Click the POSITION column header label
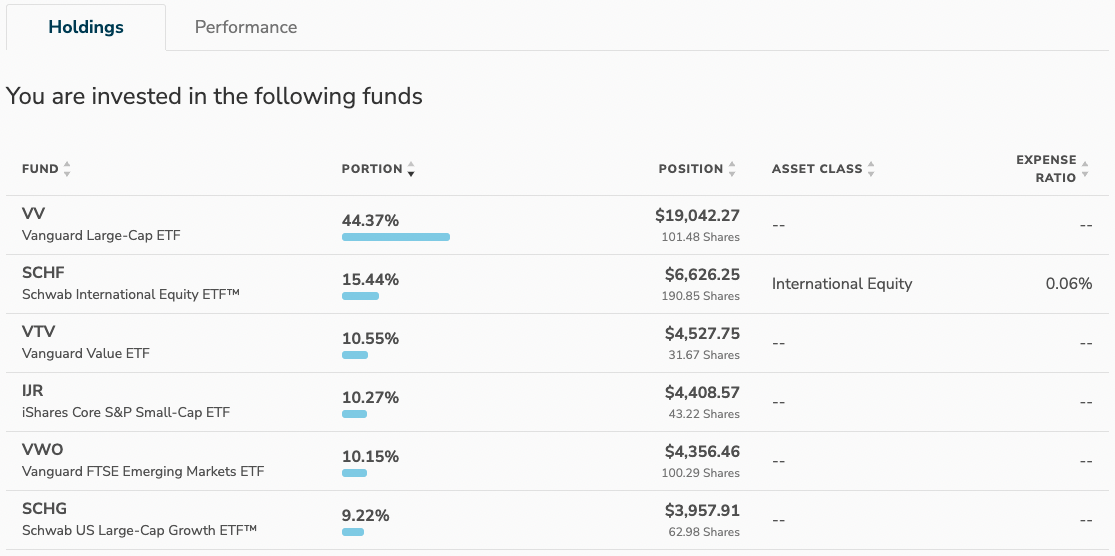This screenshot has width=1115, height=556. click(x=690, y=169)
